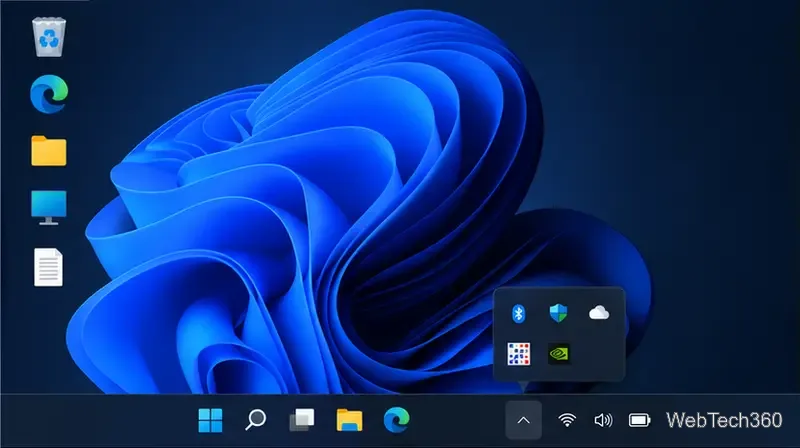Launch File Explorer from the taskbar
800x448 pixels.
(349, 420)
